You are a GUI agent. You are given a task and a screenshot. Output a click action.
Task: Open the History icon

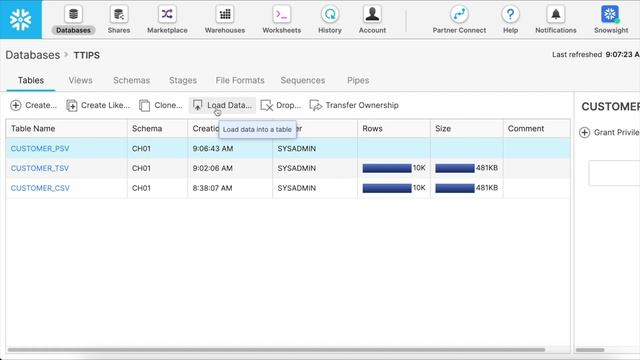[x=330, y=14]
